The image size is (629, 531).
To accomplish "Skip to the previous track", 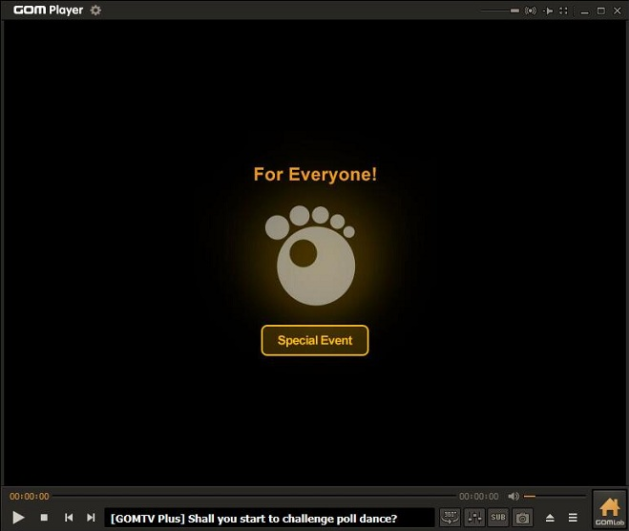I will point(69,517).
